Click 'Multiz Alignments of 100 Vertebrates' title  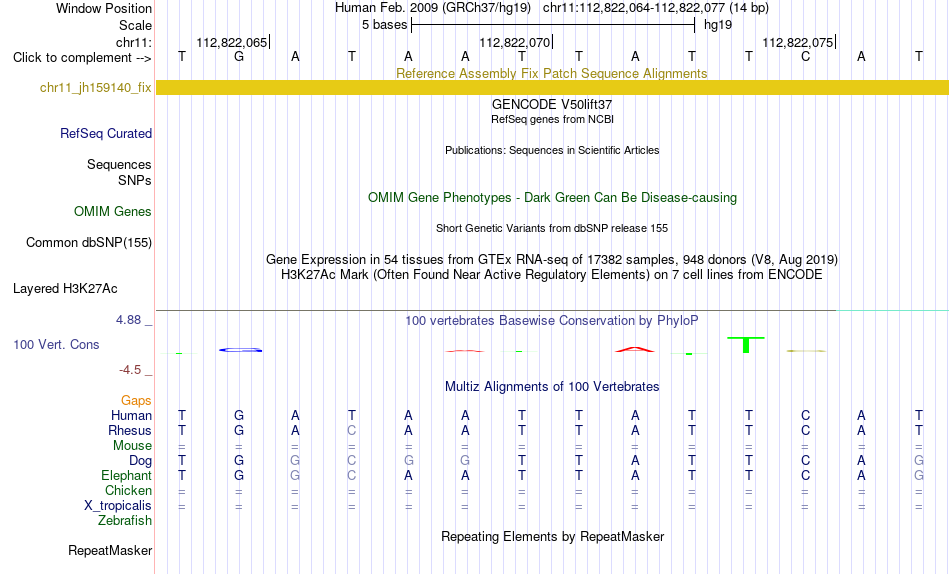pyautogui.click(x=552, y=387)
